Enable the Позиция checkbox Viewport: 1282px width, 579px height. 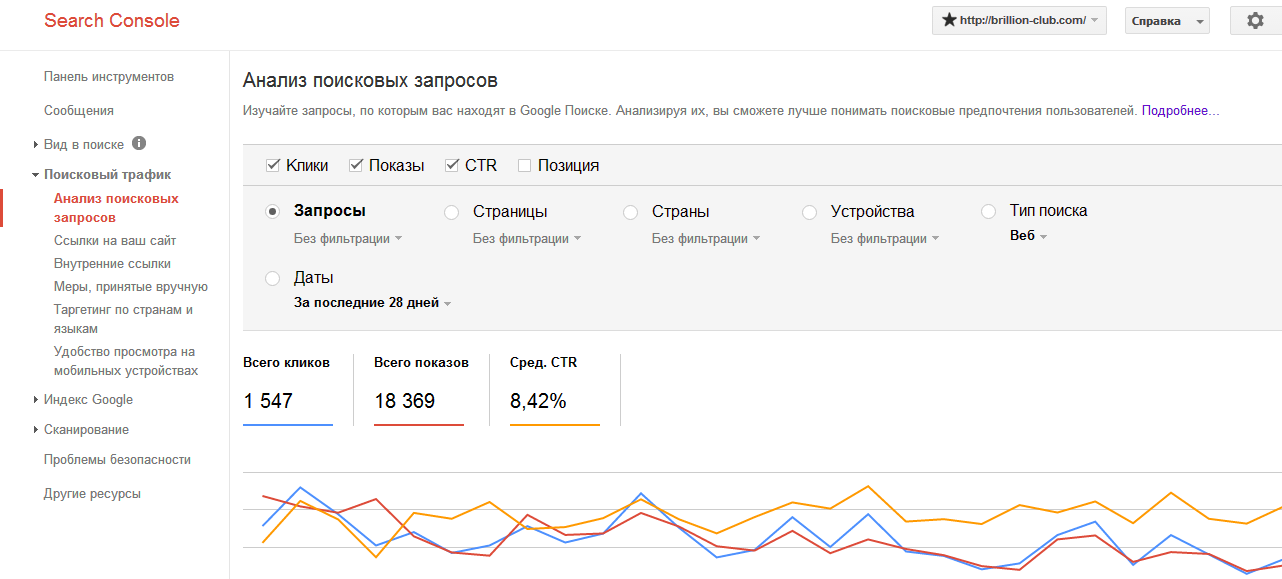pyautogui.click(x=525, y=166)
